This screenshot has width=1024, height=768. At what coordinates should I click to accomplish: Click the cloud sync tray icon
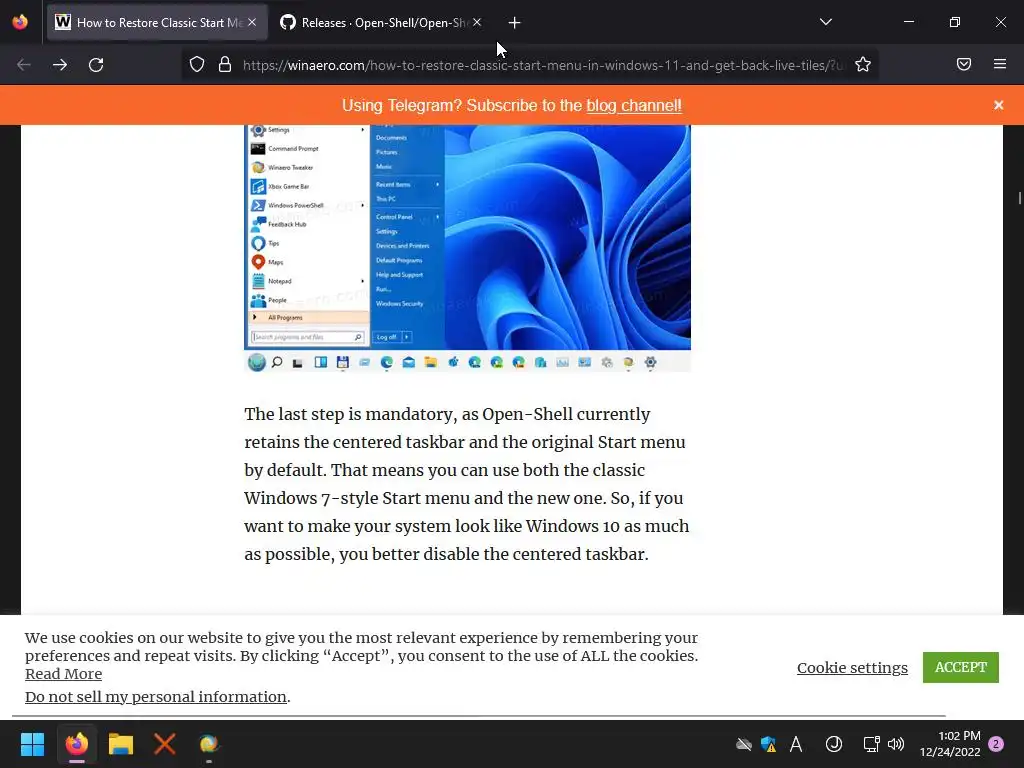pos(743,744)
